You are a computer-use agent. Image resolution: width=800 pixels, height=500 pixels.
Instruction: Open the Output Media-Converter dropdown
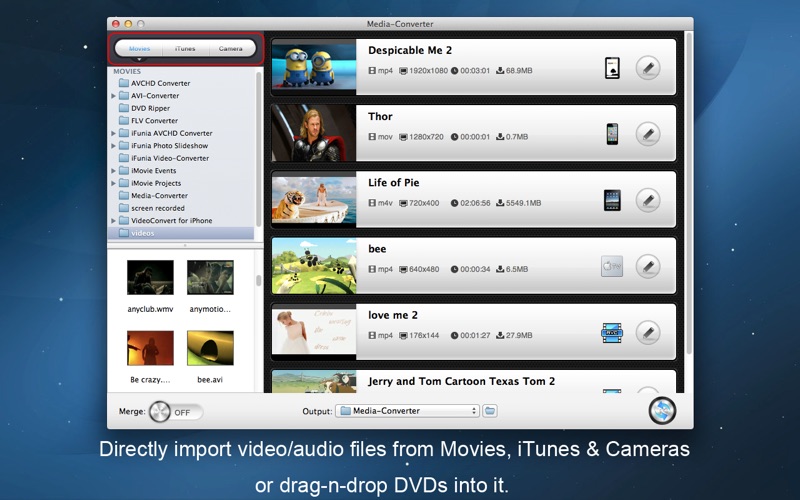coord(407,411)
